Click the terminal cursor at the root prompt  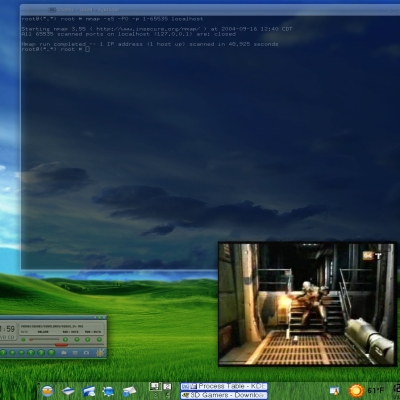(87, 49)
